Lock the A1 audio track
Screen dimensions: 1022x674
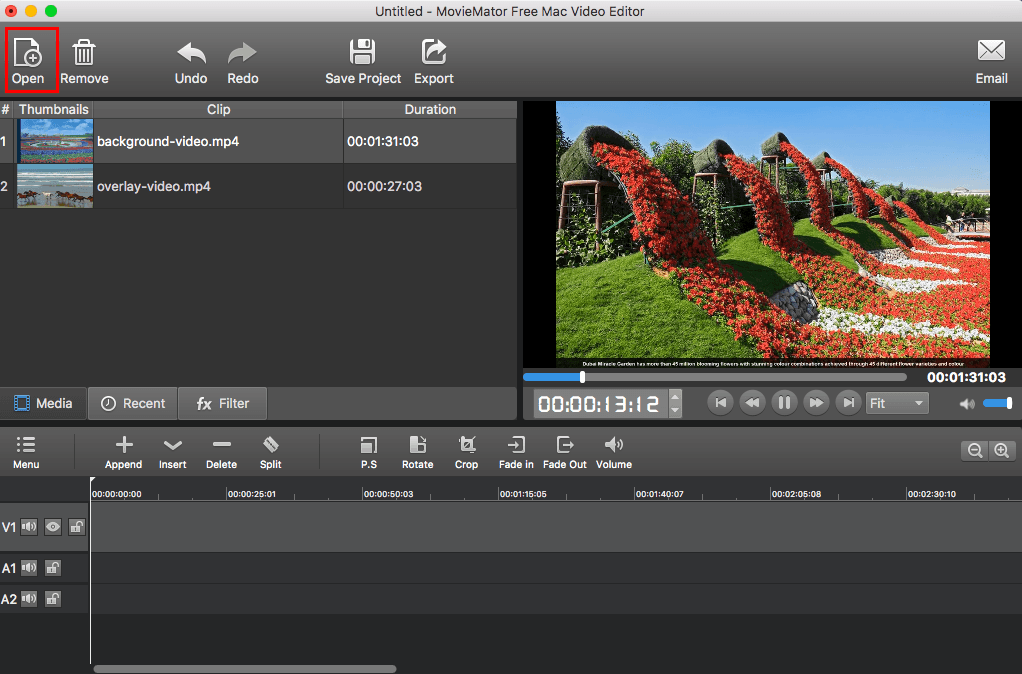click(x=52, y=567)
